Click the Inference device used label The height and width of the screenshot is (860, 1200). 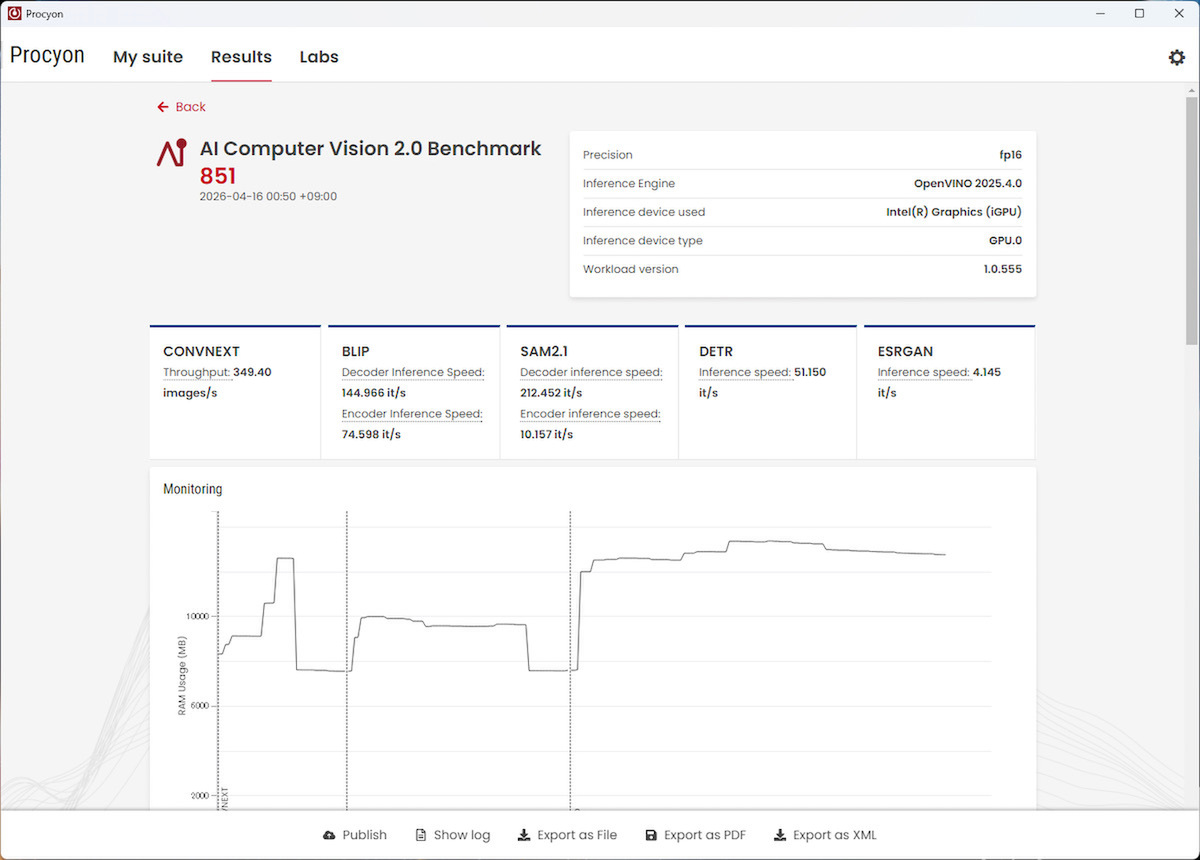tap(644, 212)
